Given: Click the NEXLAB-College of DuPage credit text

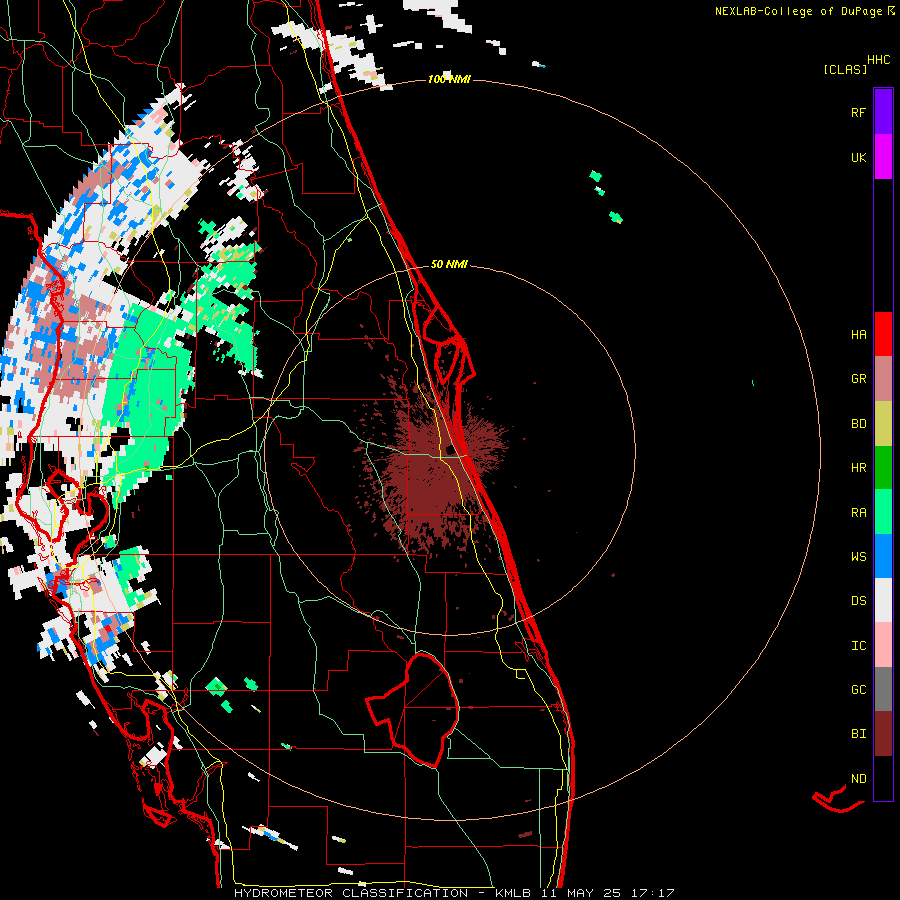Looking at the screenshot, I should 798,11.
